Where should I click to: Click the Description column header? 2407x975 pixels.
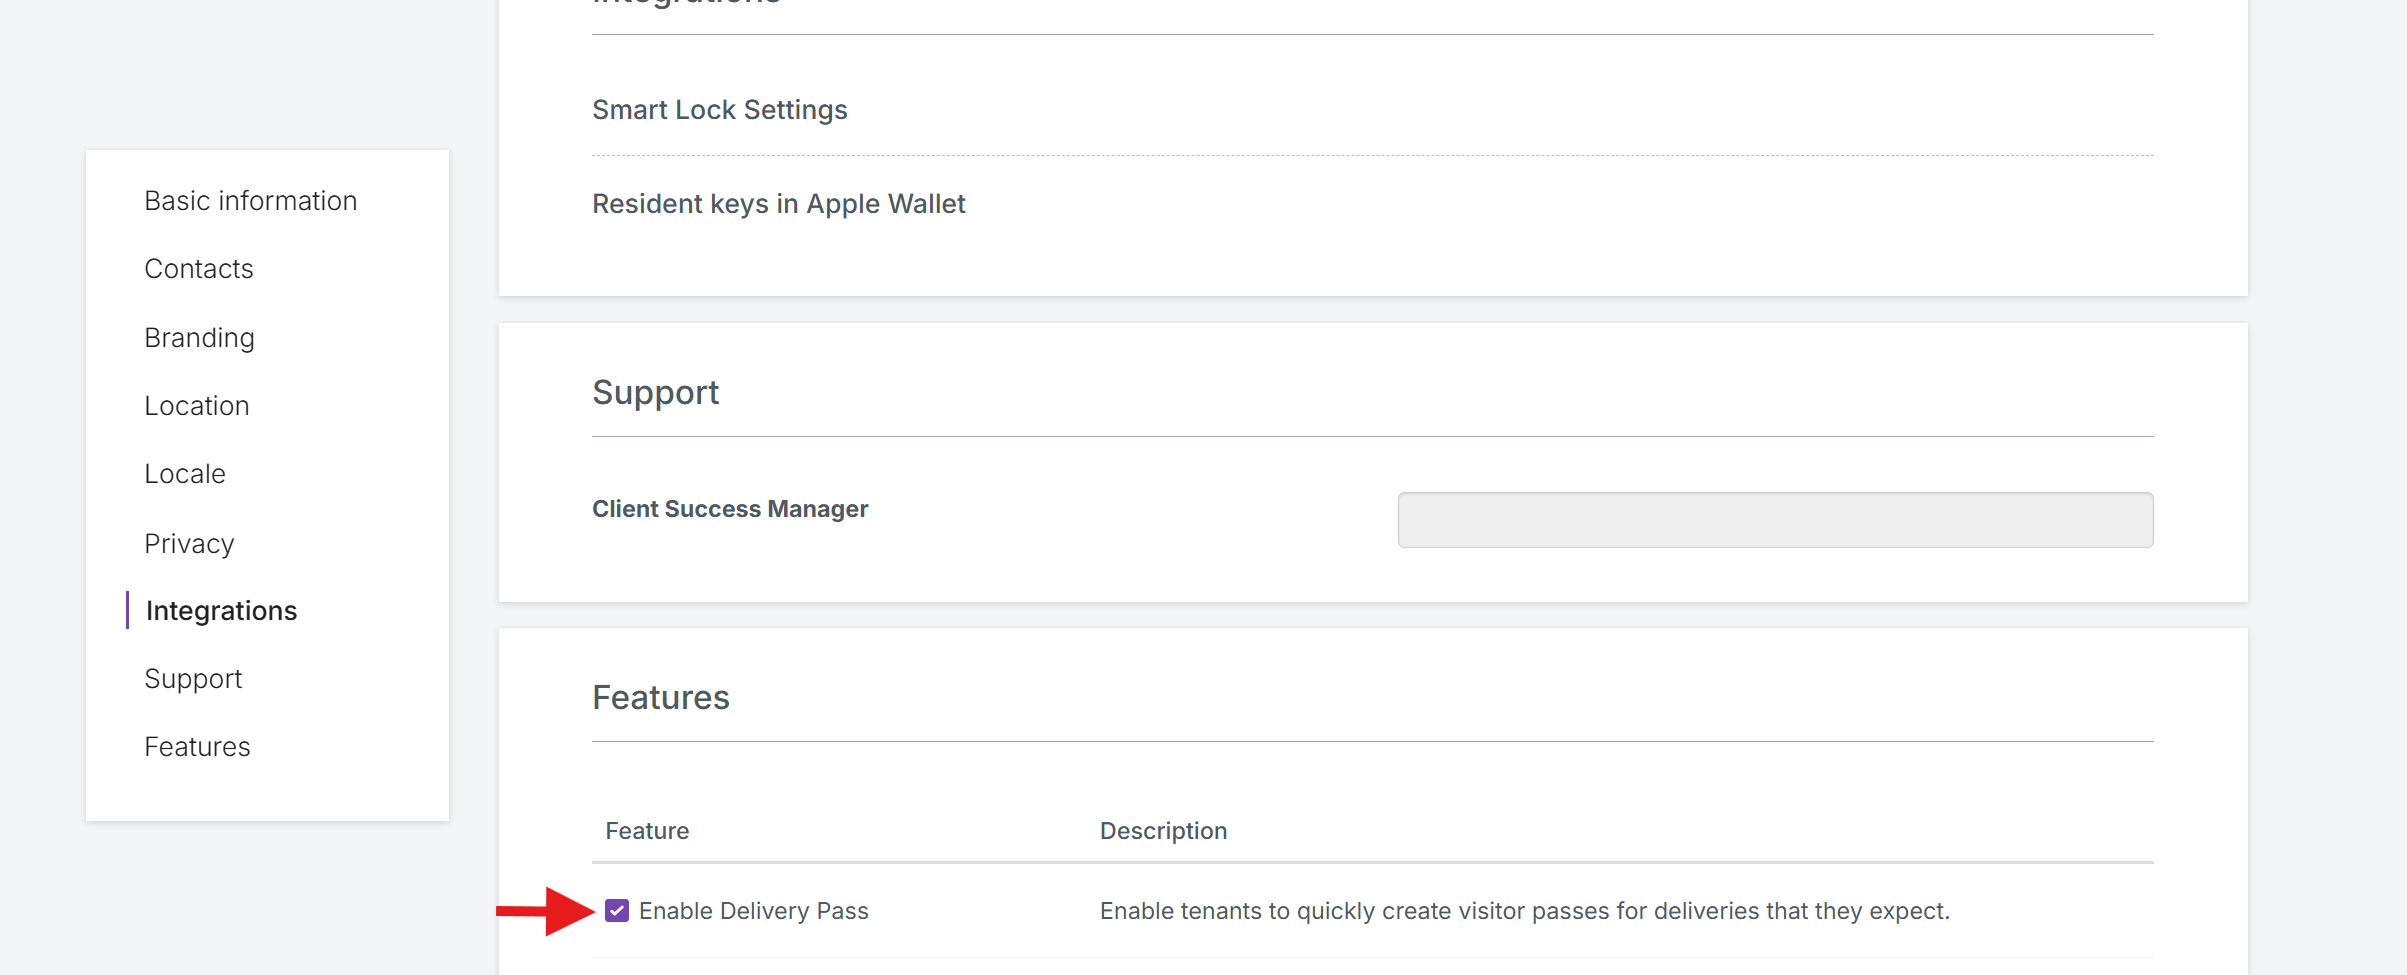tap(1162, 831)
